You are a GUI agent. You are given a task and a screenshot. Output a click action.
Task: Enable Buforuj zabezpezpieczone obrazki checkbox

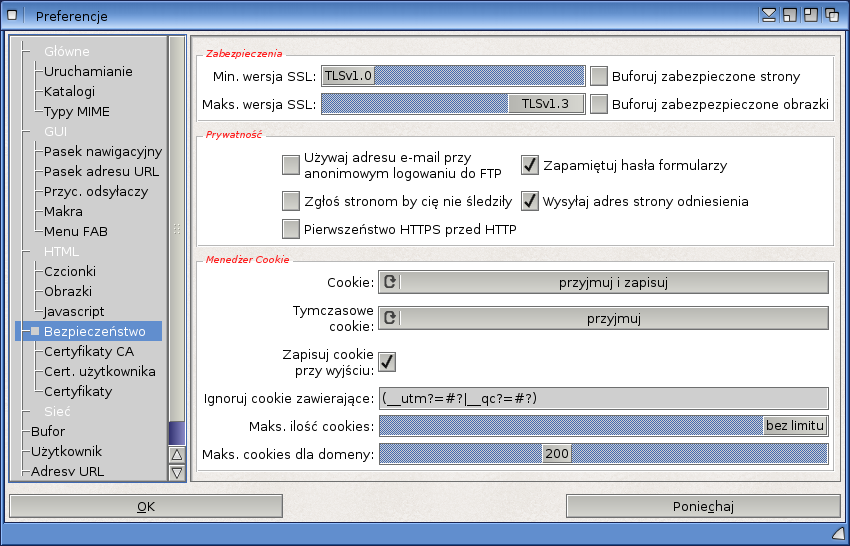tap(598, 104)
